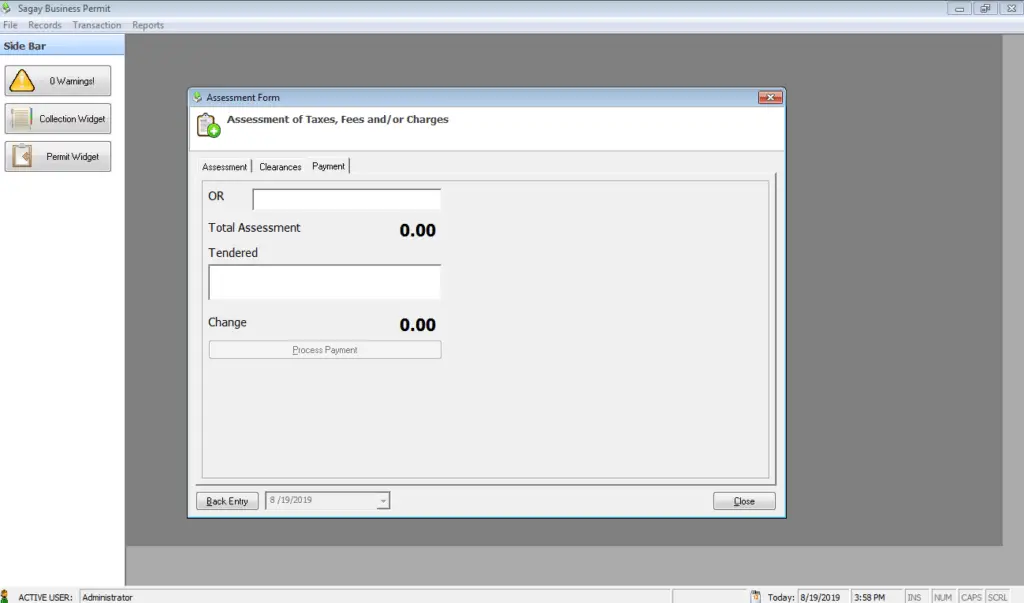Image resolution: width=1024 pixels, height=603 pixels.
Task: Open the Records menu
Action: 45,24
